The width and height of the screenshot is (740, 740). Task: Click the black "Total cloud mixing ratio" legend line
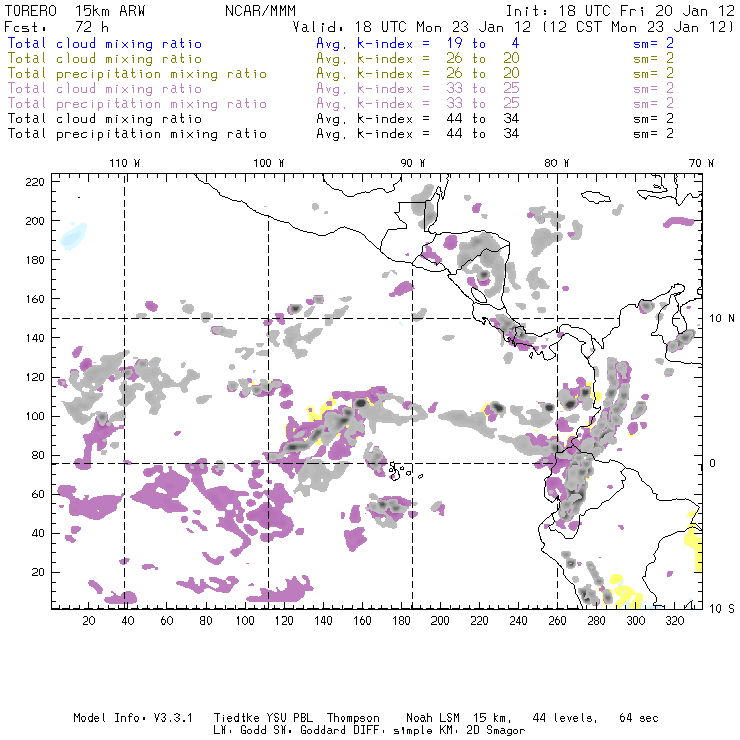[x=105, y=119]
